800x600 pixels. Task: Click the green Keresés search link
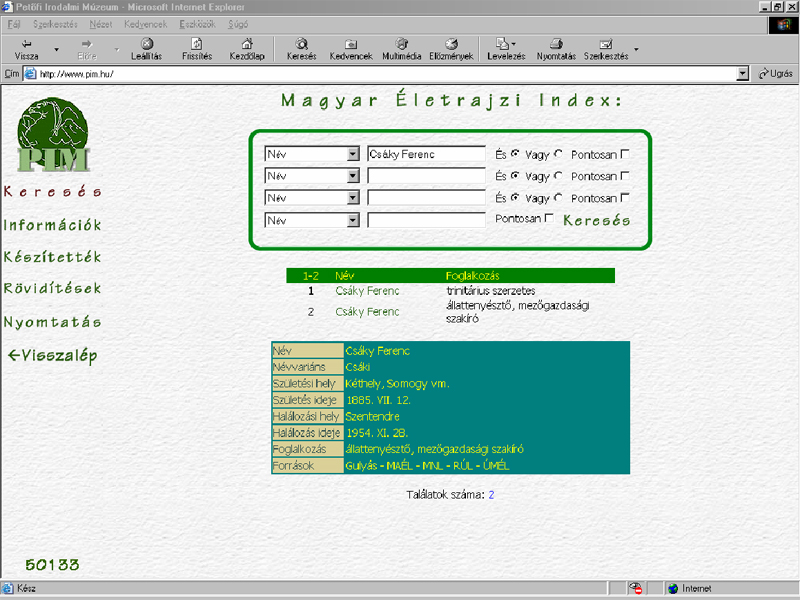[596, 220]
